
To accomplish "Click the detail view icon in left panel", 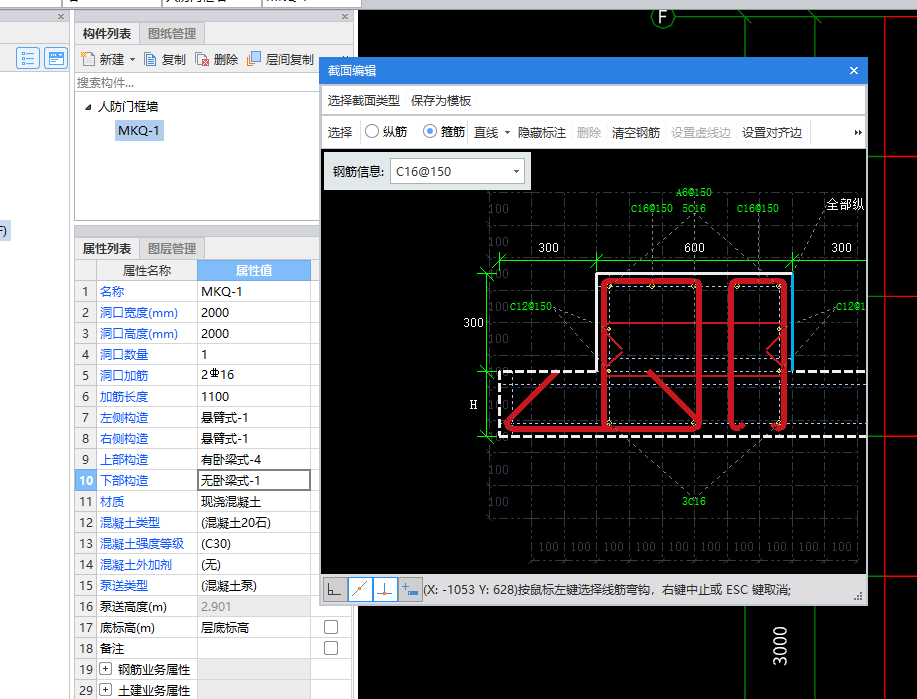I will tap(56, 58).
